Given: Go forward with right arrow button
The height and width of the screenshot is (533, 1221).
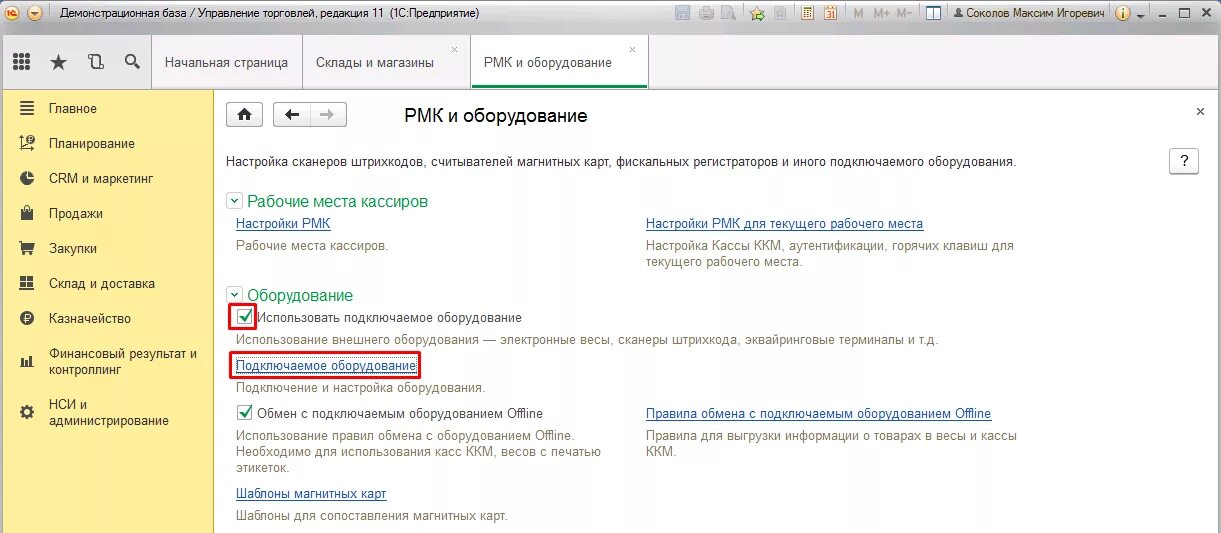Looking at the screenshot, I should click(328, 114).
